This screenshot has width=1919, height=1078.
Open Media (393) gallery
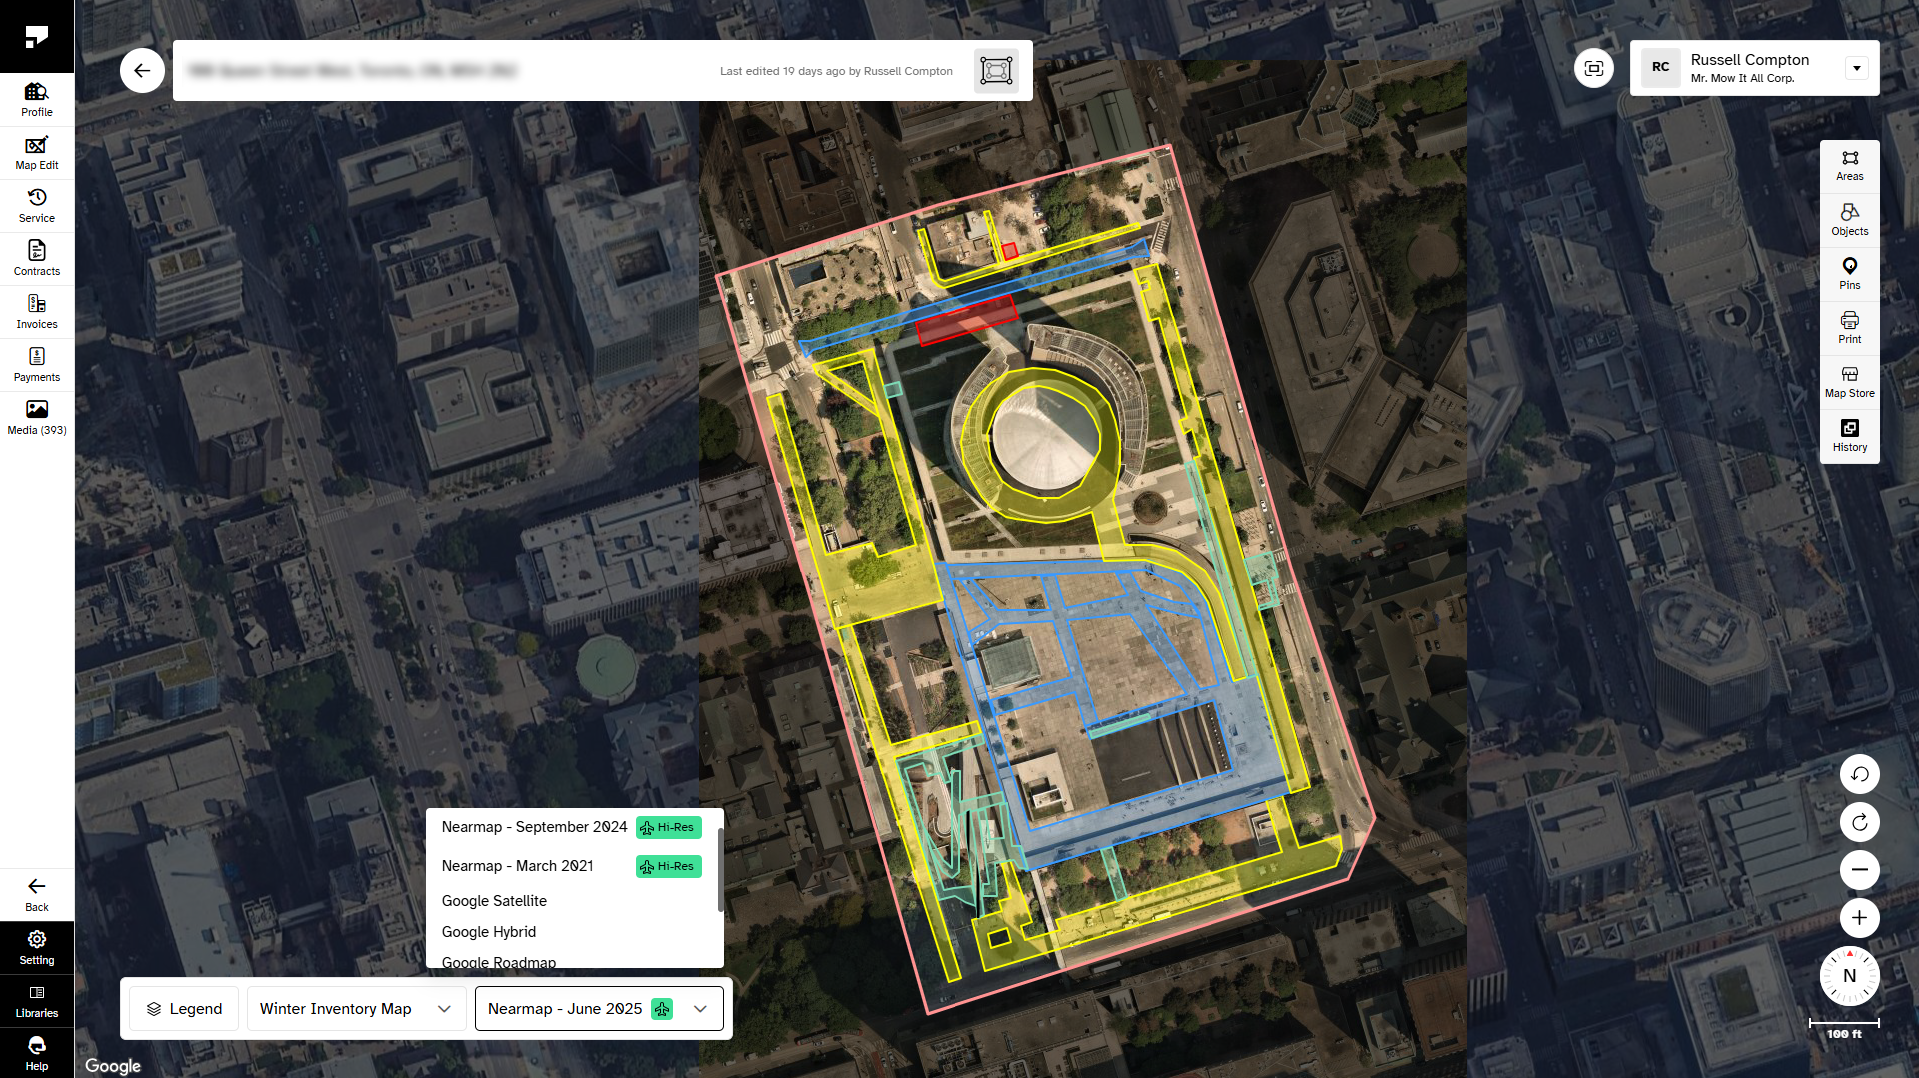[x=37, y=418]
